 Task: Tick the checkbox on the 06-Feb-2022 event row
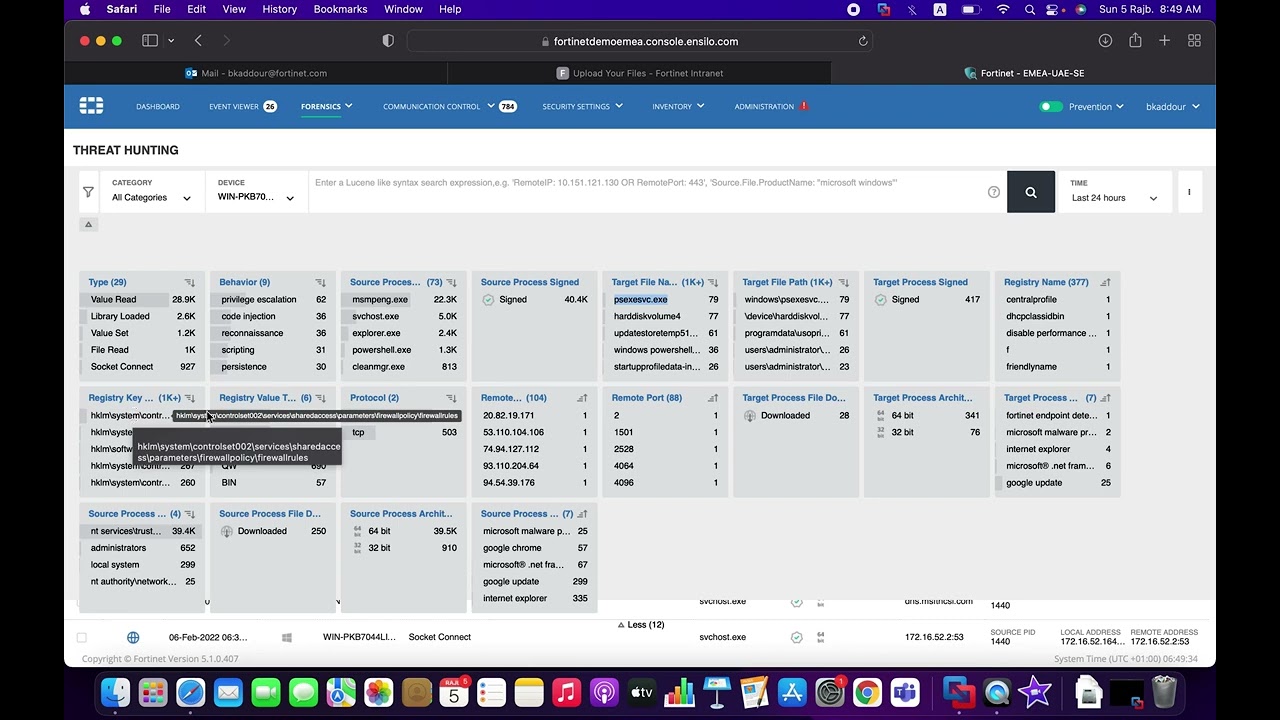click(x=82, y=637)
